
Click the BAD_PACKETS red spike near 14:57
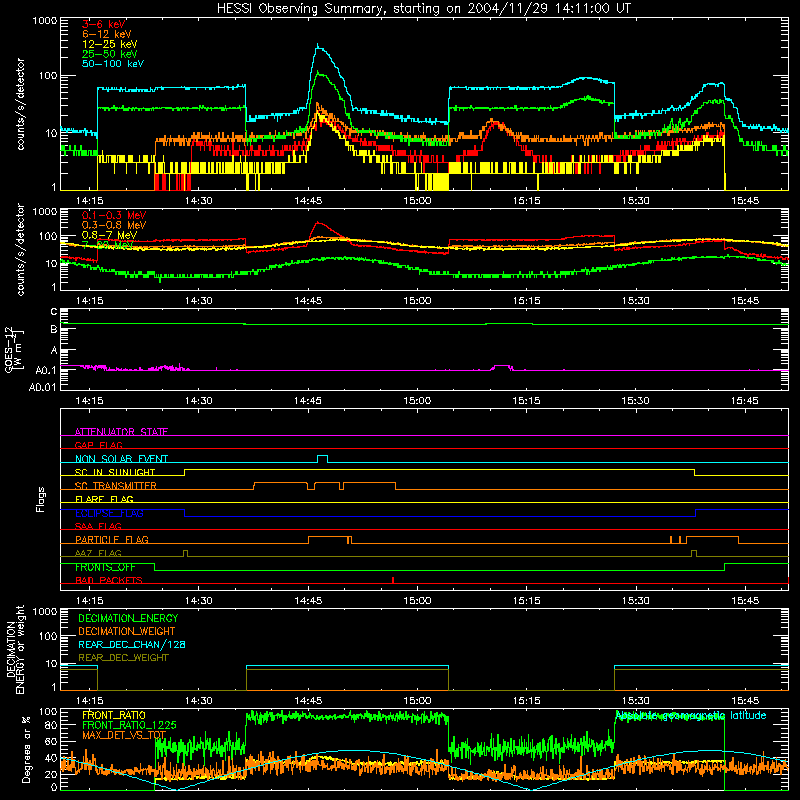[393, 580]
